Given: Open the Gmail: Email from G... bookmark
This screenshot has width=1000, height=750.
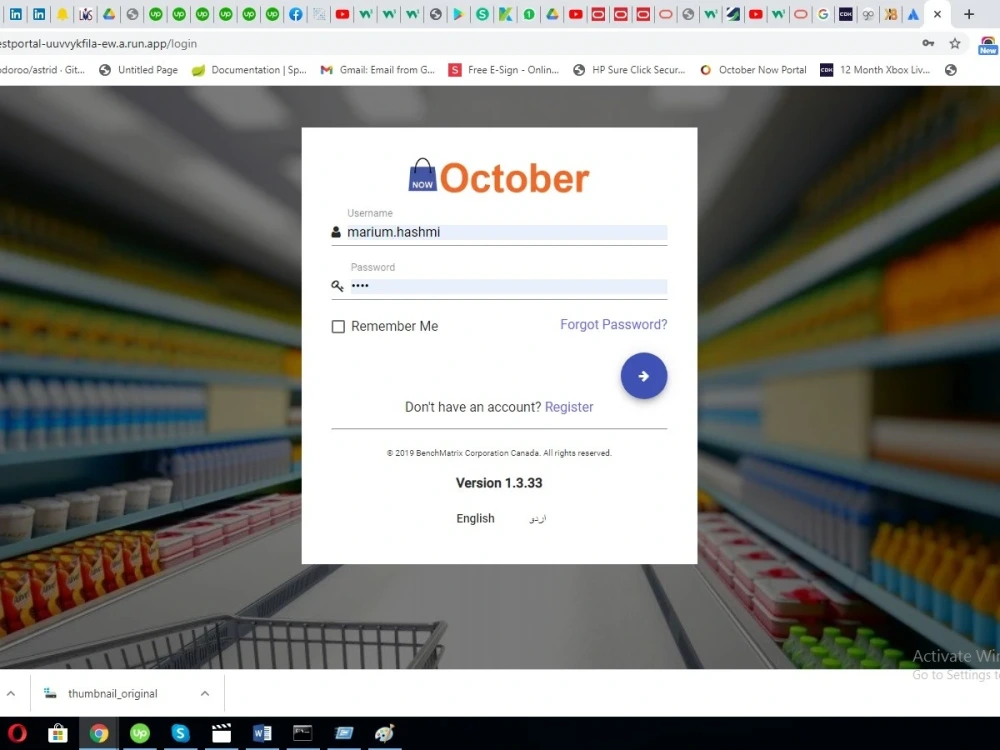Looking at the screenshot, I should point(378,70).
